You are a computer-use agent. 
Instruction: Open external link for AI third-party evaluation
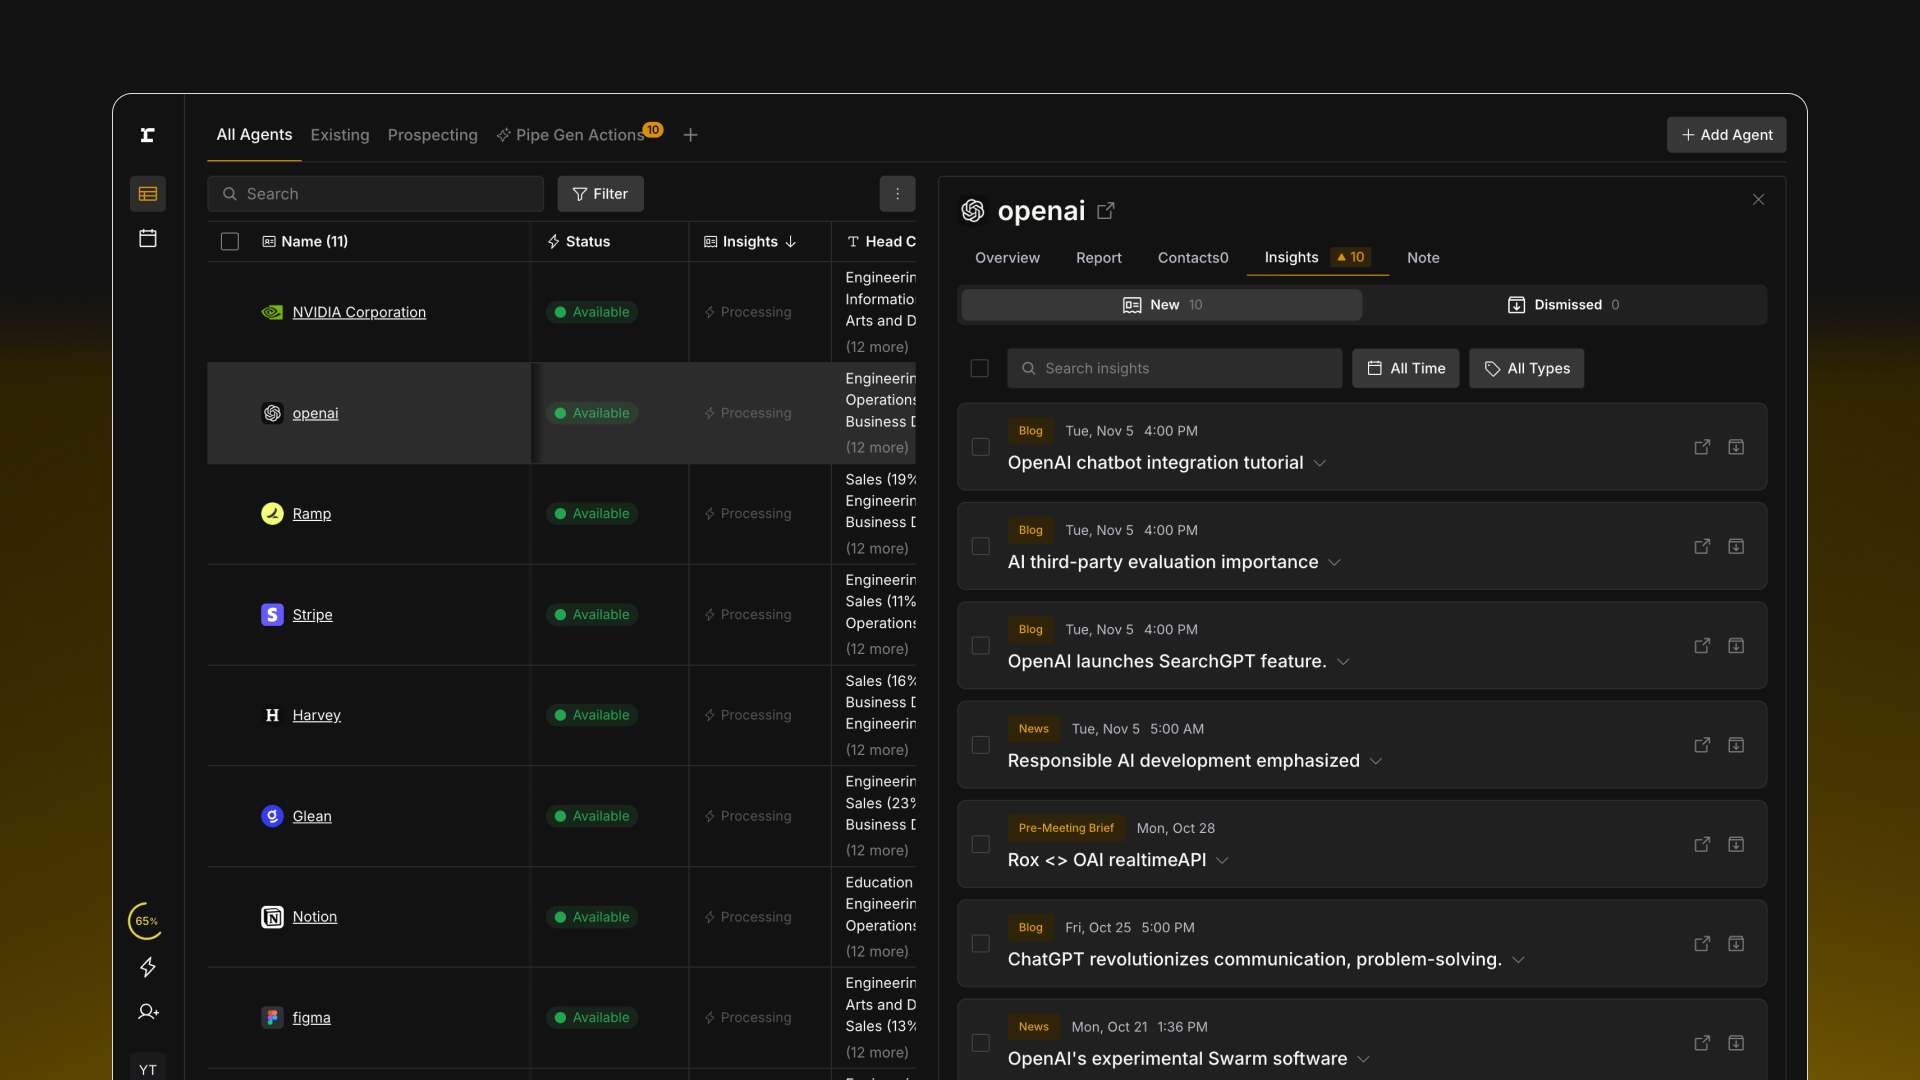[1702, 546]
